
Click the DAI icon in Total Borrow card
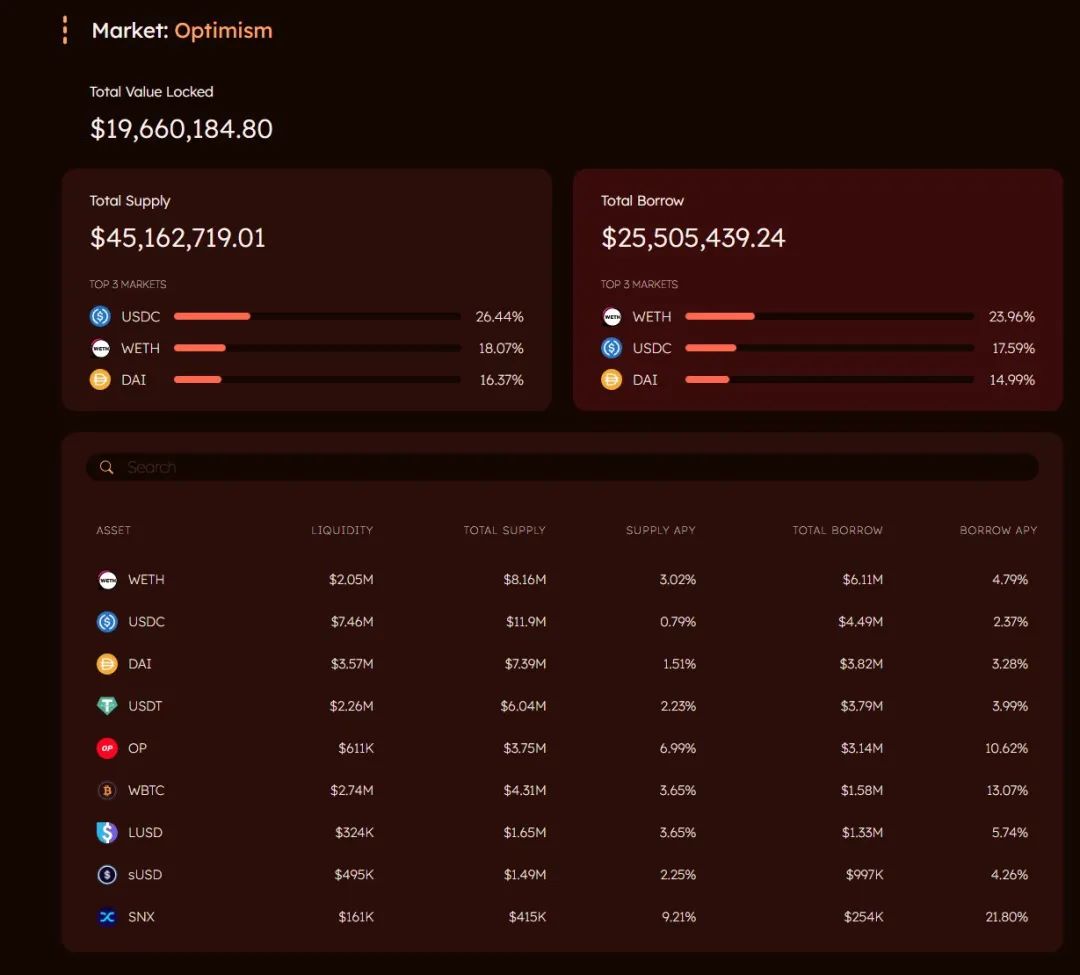click(x=612, y=380)
